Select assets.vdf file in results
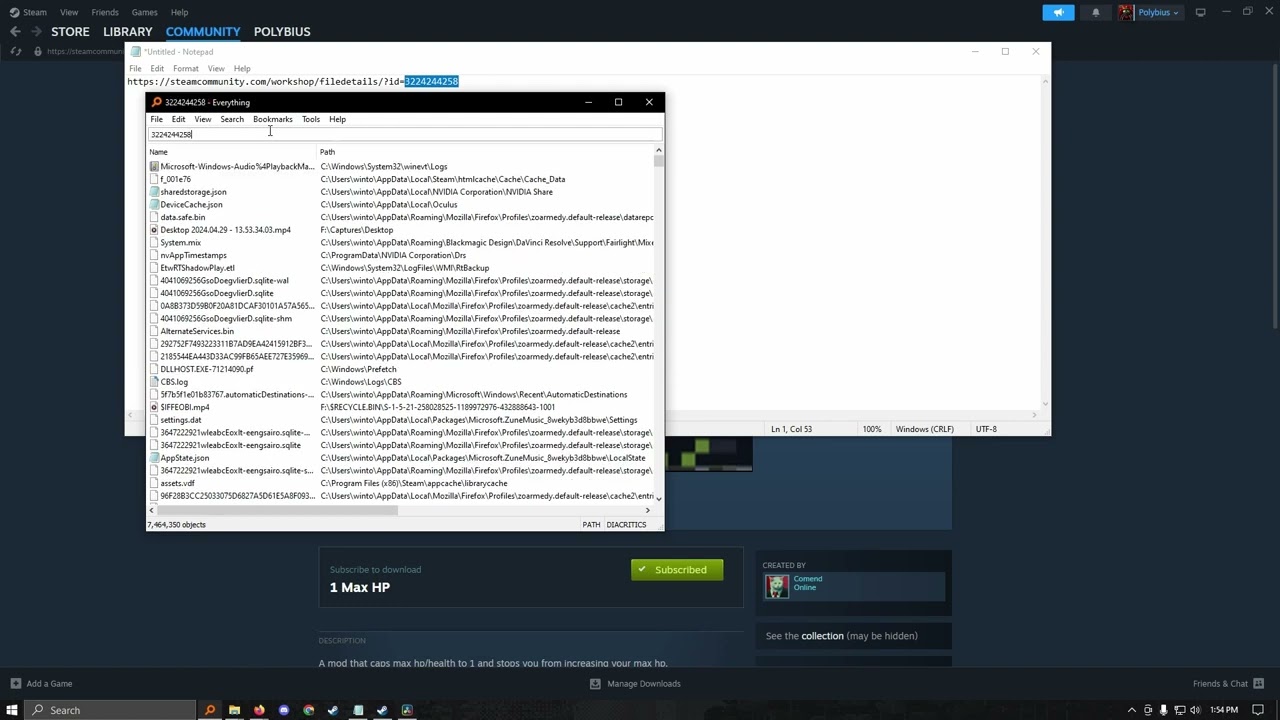 point(177,483)
